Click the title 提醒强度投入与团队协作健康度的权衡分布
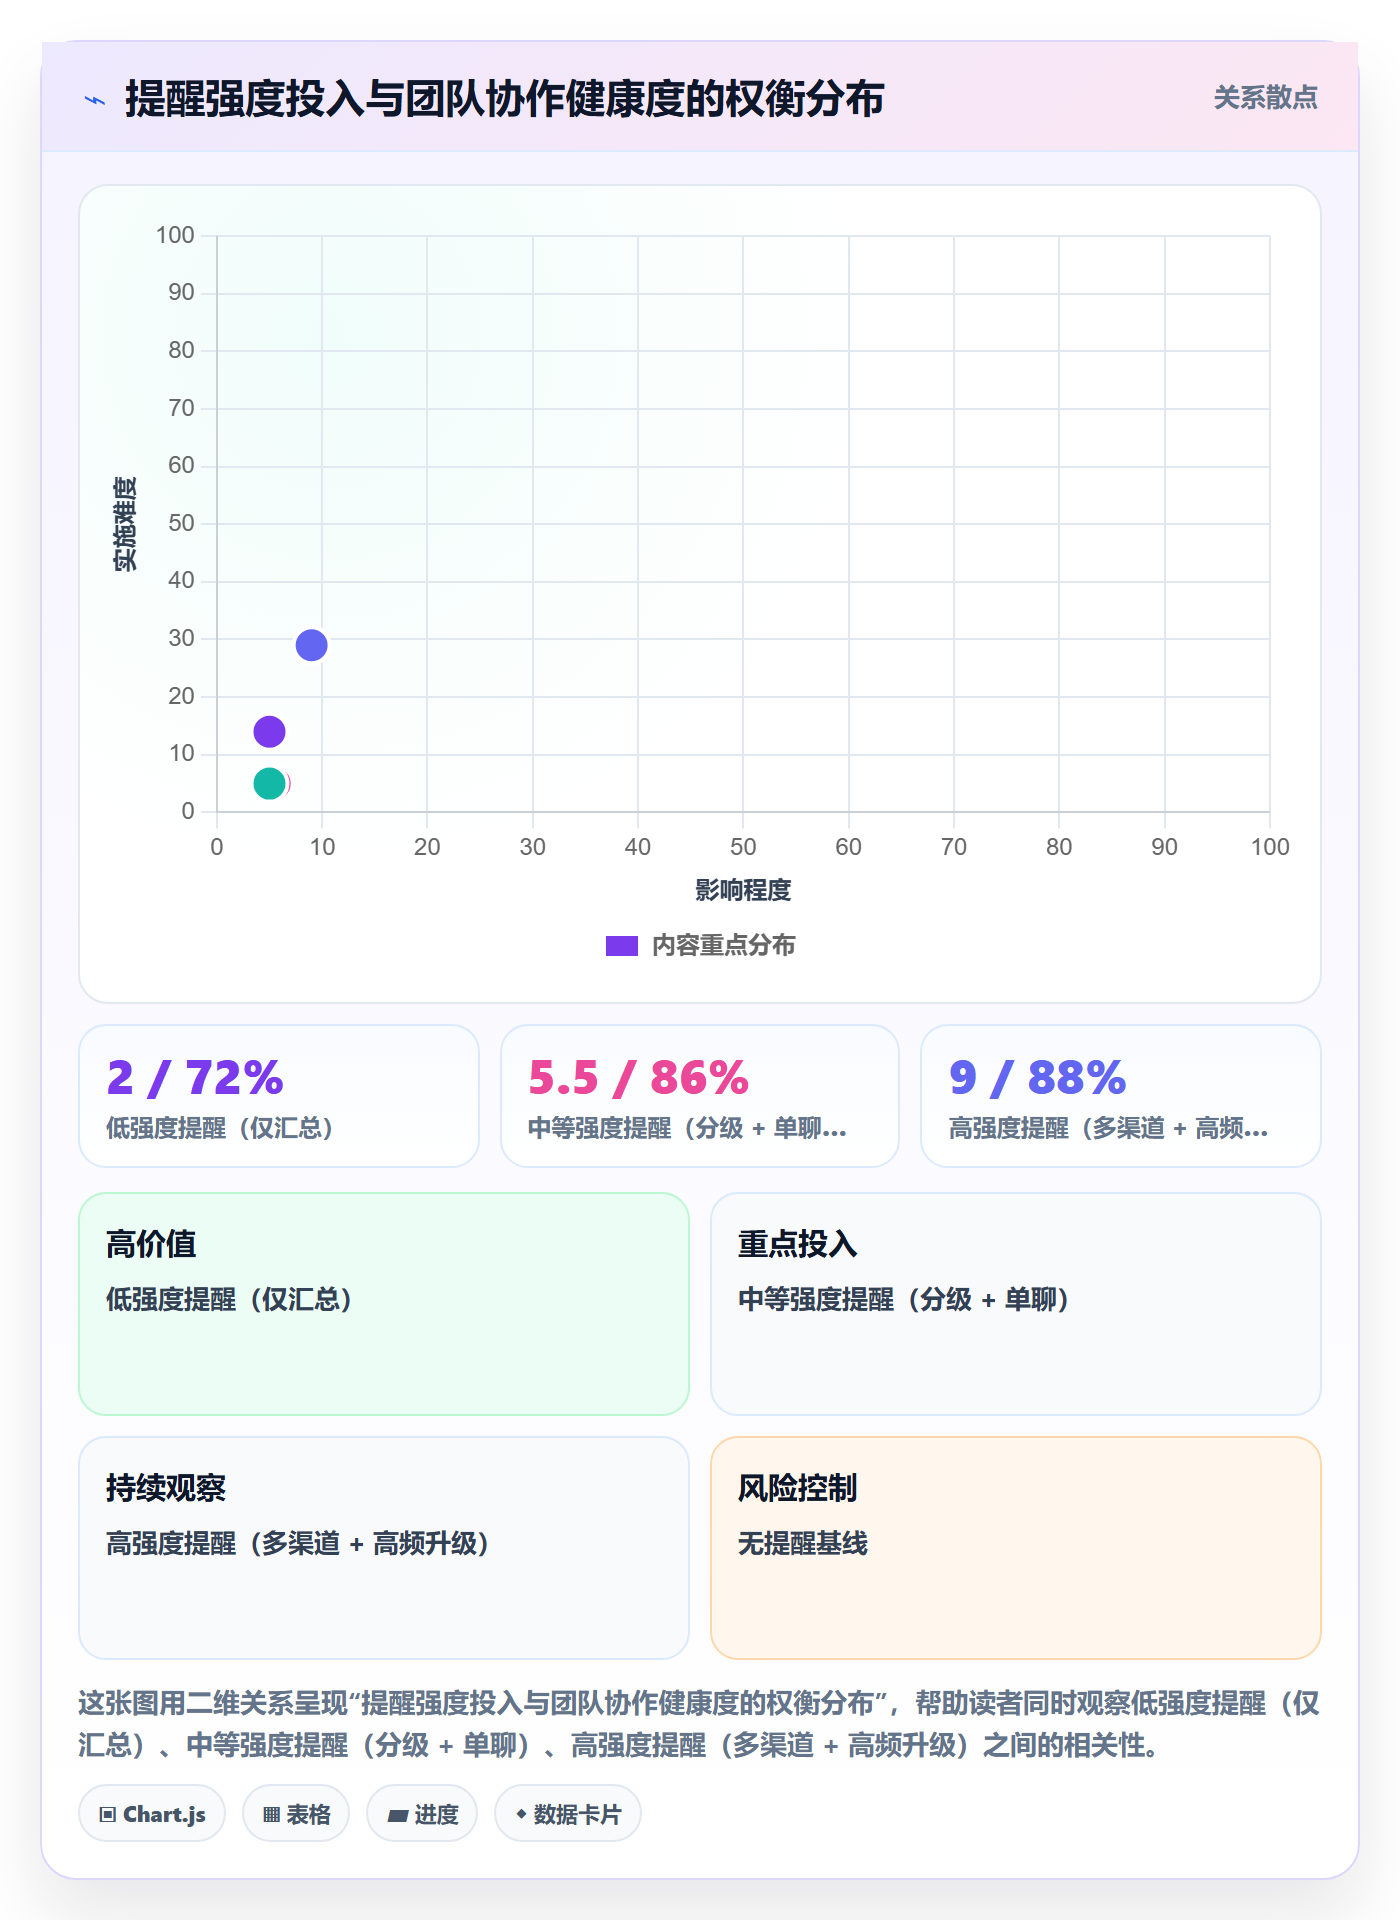Screen dimensions: 1400x1920 (505, 99)
